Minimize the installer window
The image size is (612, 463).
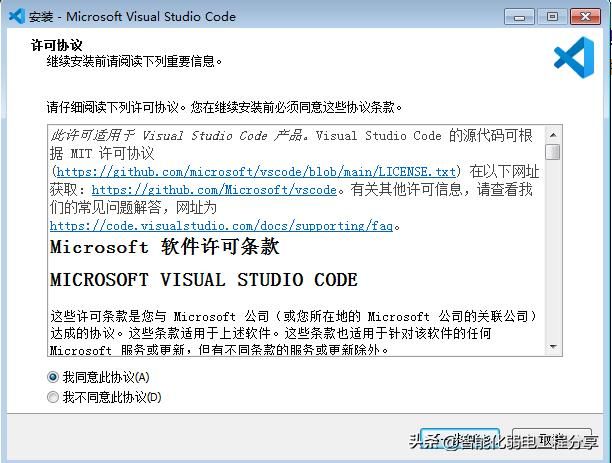518,16
